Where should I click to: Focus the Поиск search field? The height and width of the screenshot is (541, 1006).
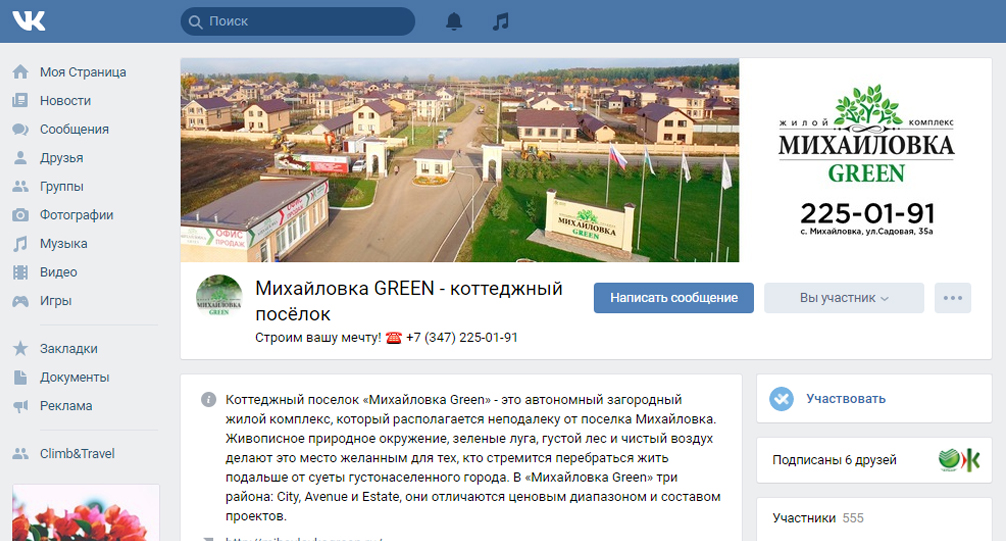click(x=298, y=21)
